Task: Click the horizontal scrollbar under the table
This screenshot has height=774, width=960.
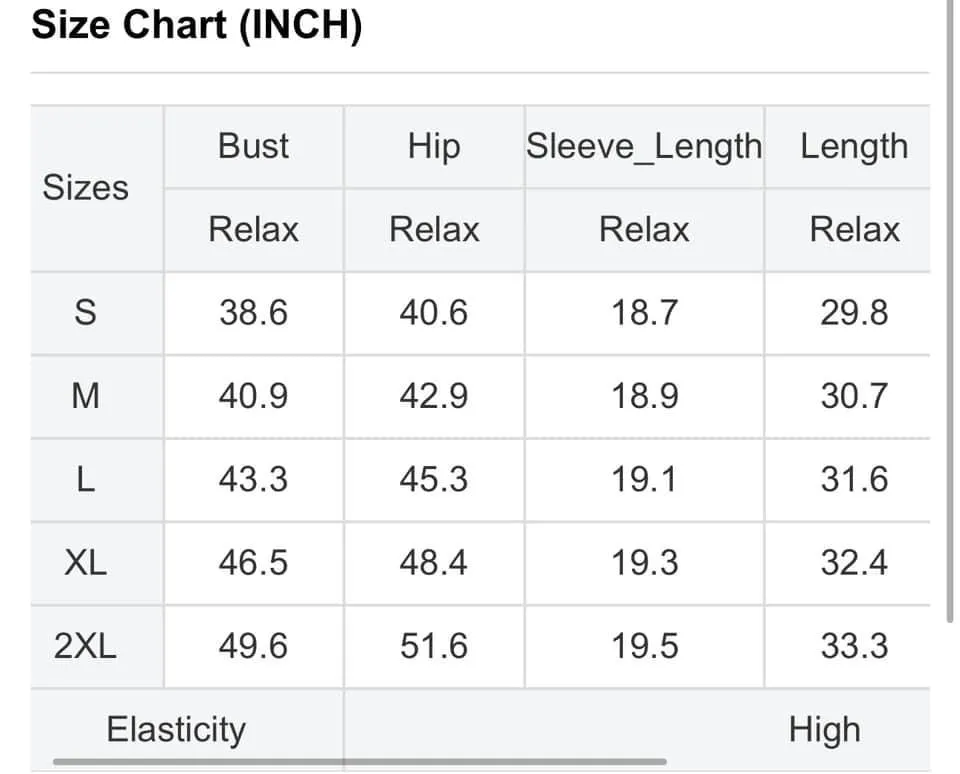Action: coord(359,762)
